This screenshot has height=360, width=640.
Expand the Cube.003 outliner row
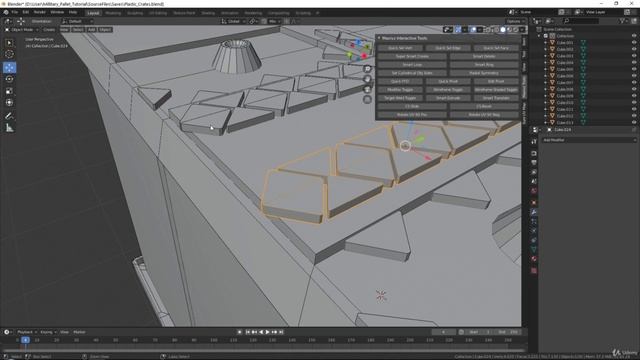(545, 56)
